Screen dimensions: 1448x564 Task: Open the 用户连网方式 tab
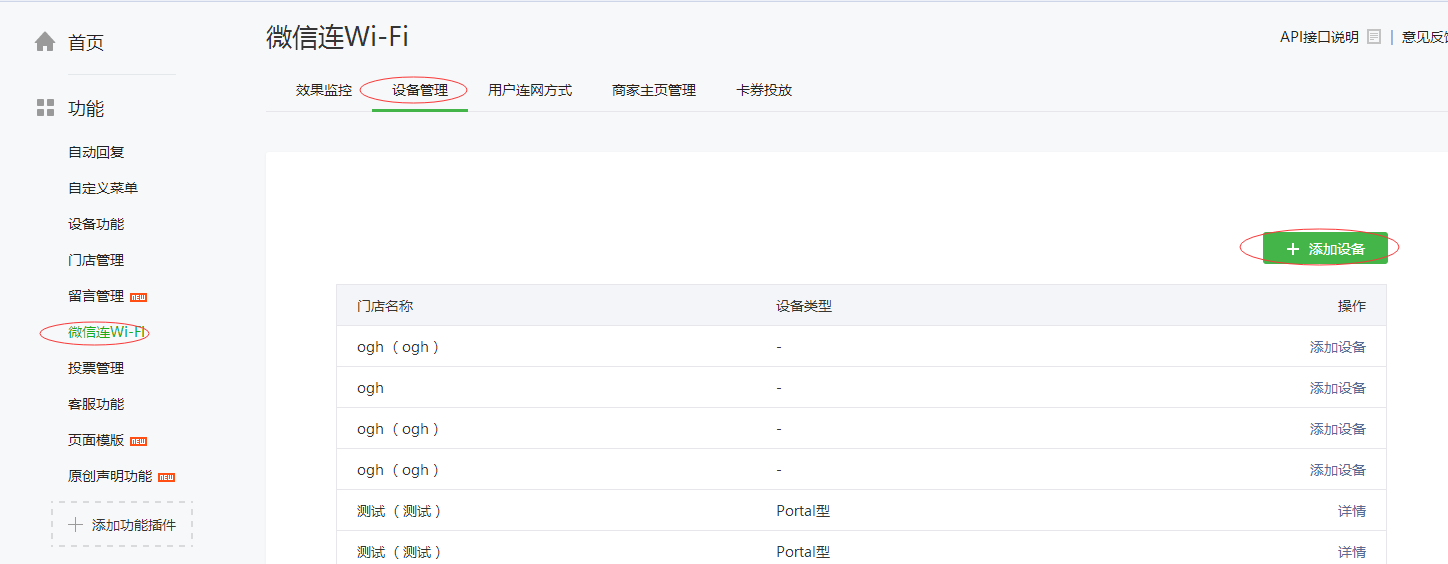(530, 90)
